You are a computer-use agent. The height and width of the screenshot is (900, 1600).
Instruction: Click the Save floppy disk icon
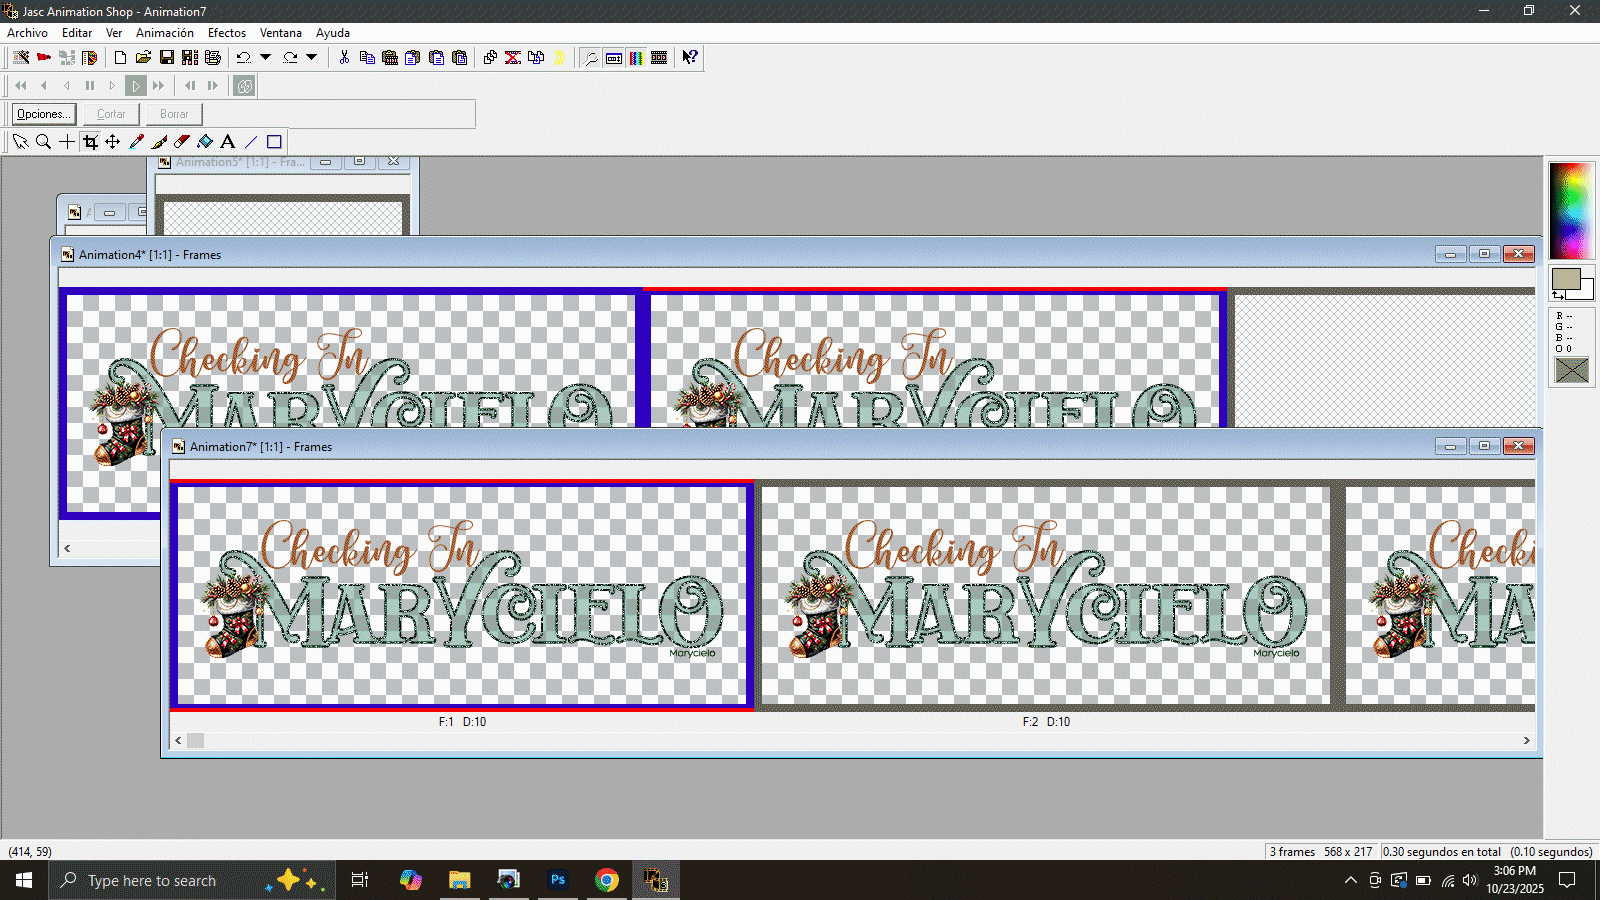pos(167,58)
